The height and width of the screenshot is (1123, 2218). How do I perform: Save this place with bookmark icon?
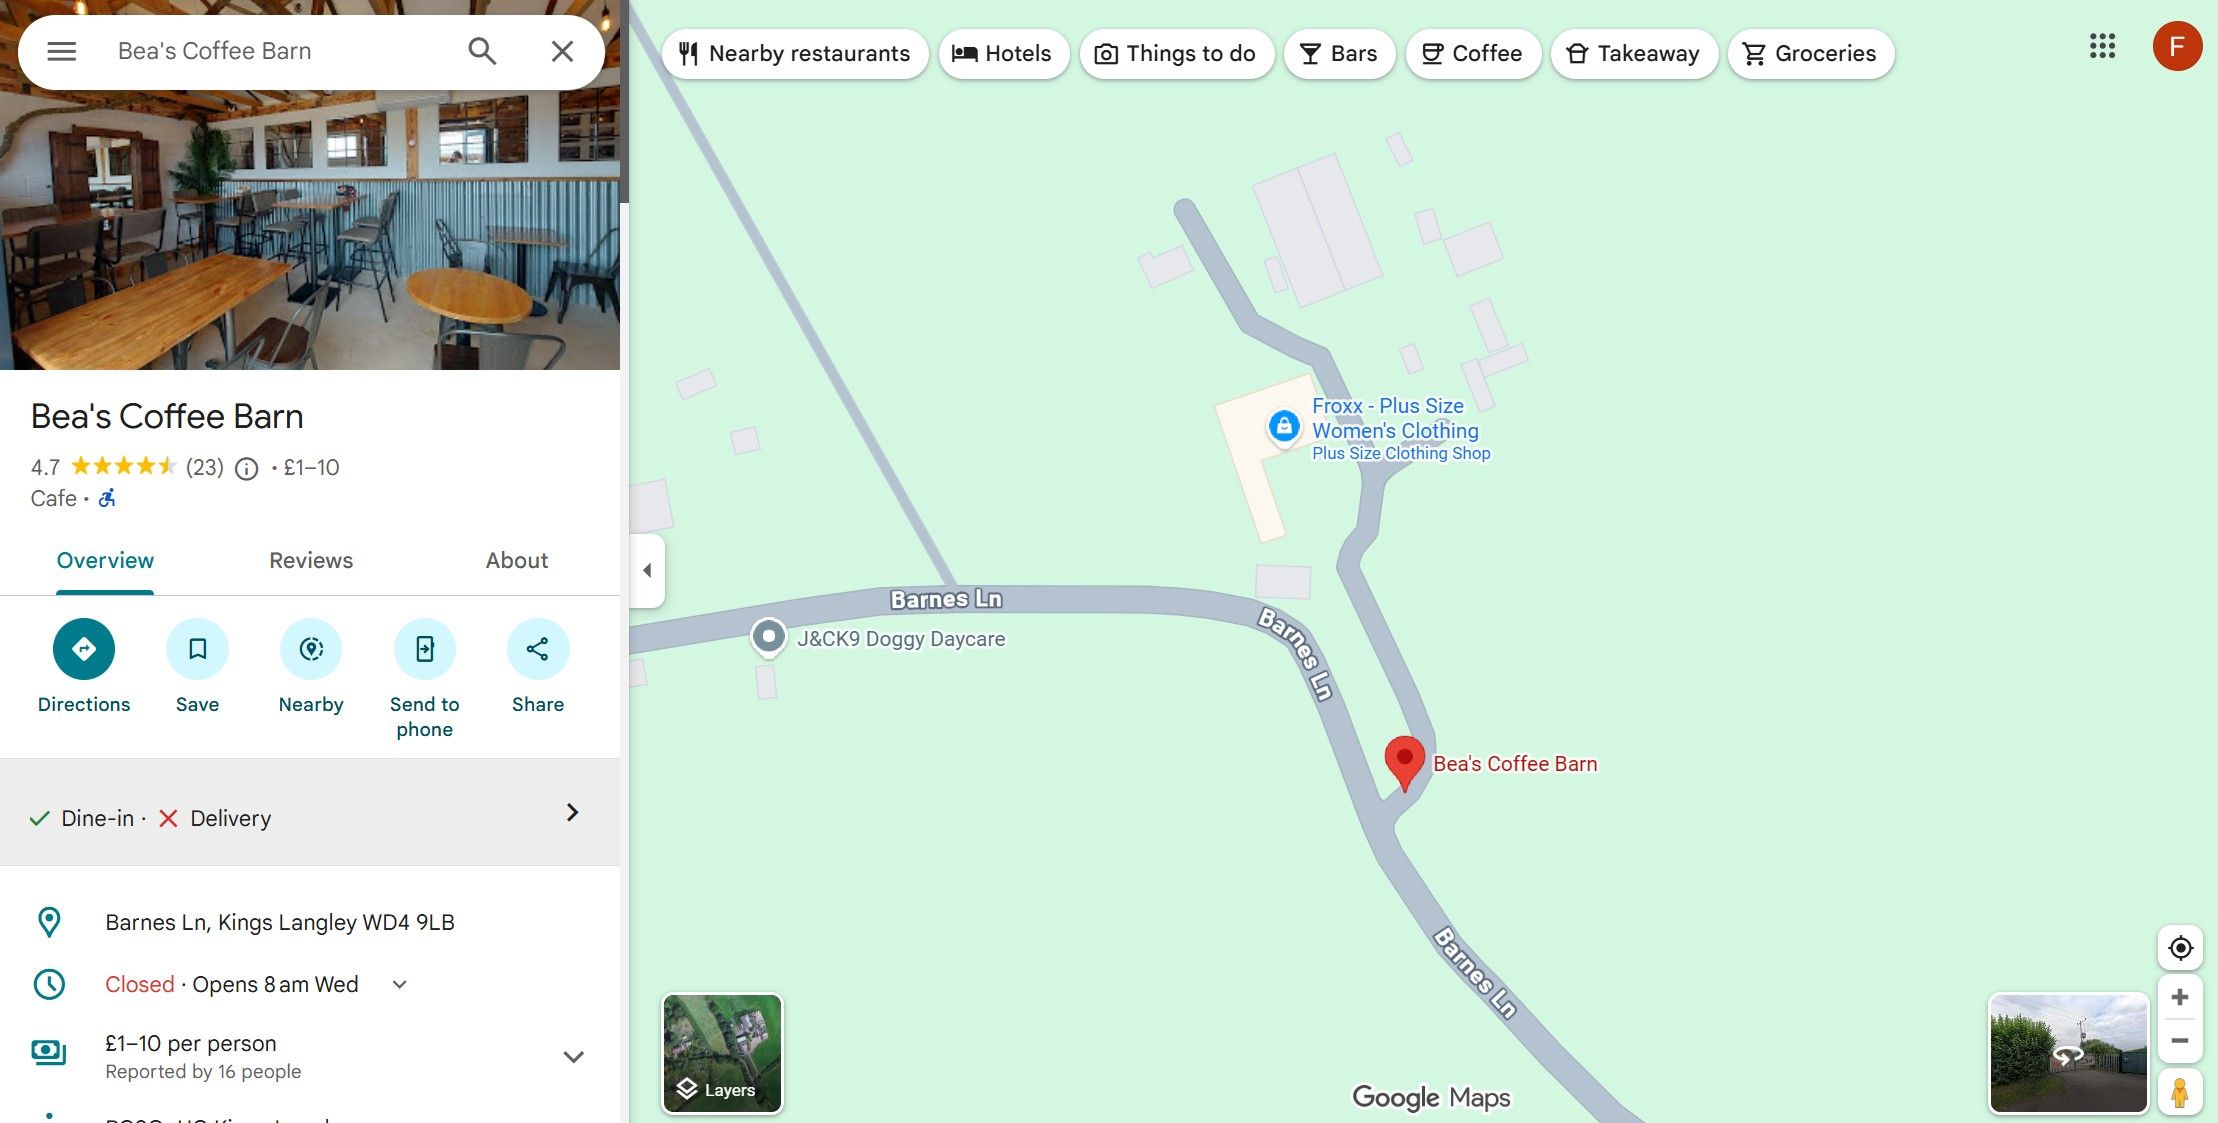pyautogui.click(x=197, y=649)
